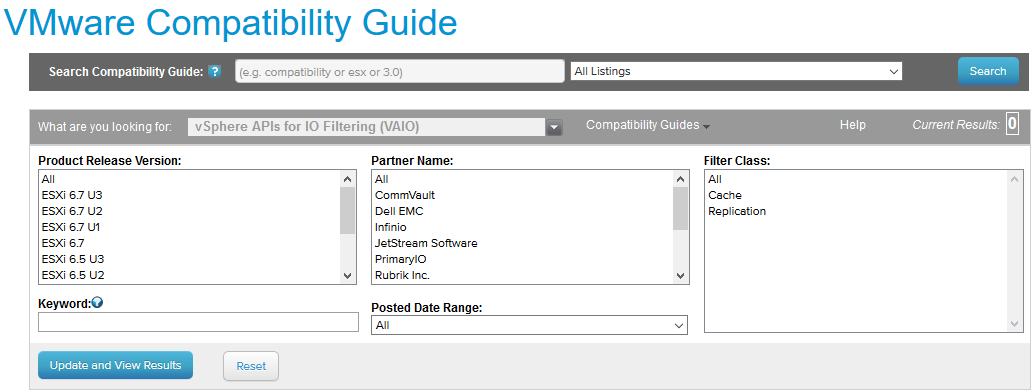Select ESXi 6.5 U2 in release versions
1032x391 pixels.
pos(189,275)
